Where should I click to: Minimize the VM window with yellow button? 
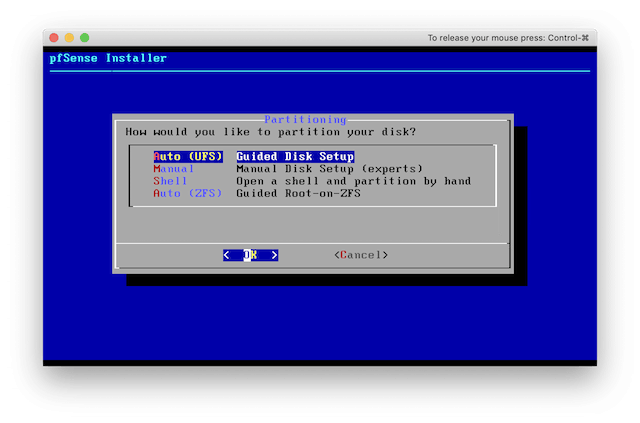click(69, 38)
